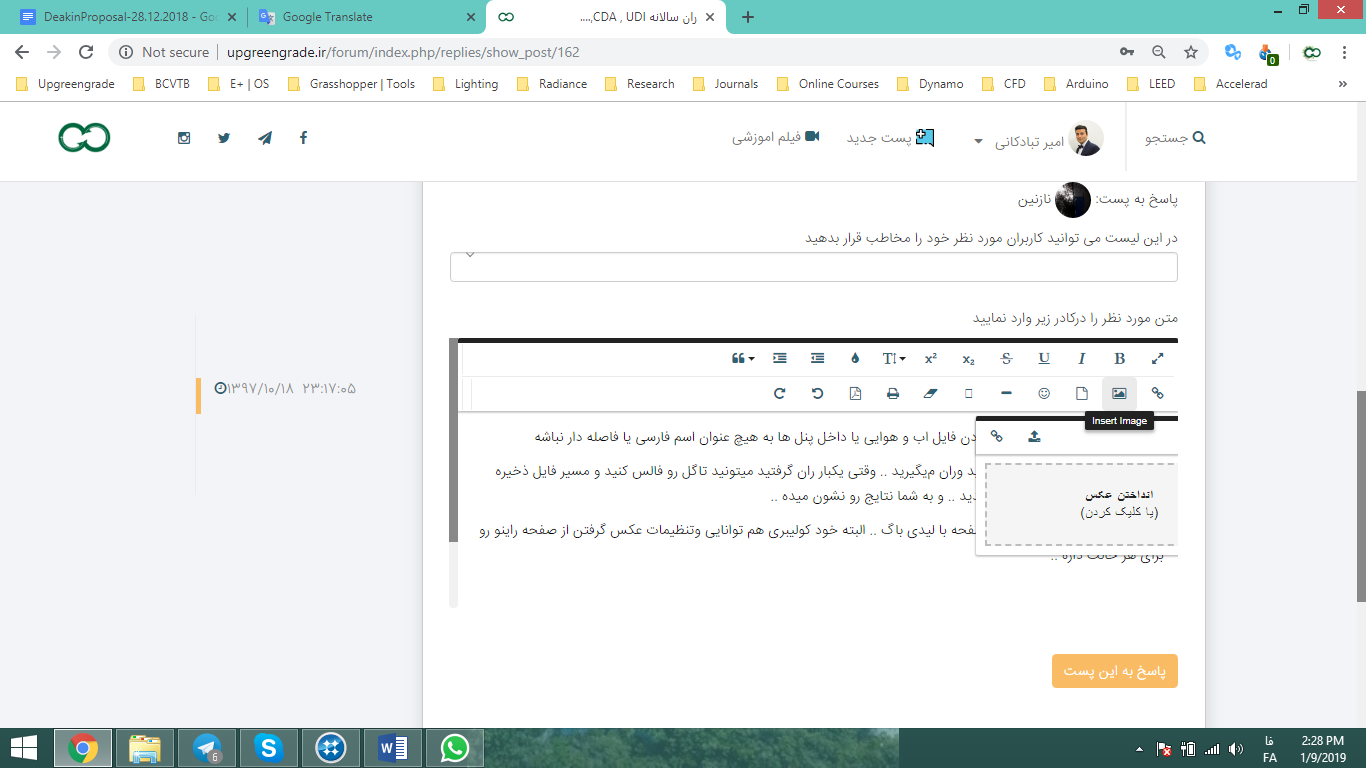Toggle fullscreen mode in the editor toolbar
Viewport: 1366px width, 768px height.
1158,358
